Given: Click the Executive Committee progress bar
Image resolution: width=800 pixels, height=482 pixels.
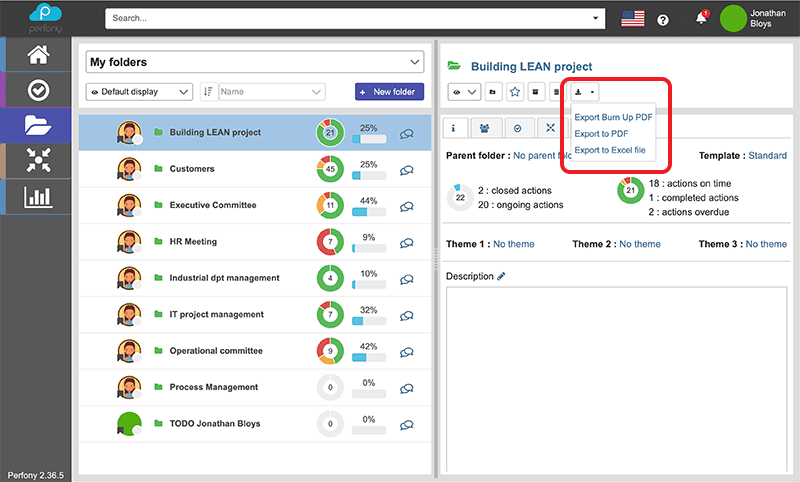Looking at the screenshot, I should (368, 212).
